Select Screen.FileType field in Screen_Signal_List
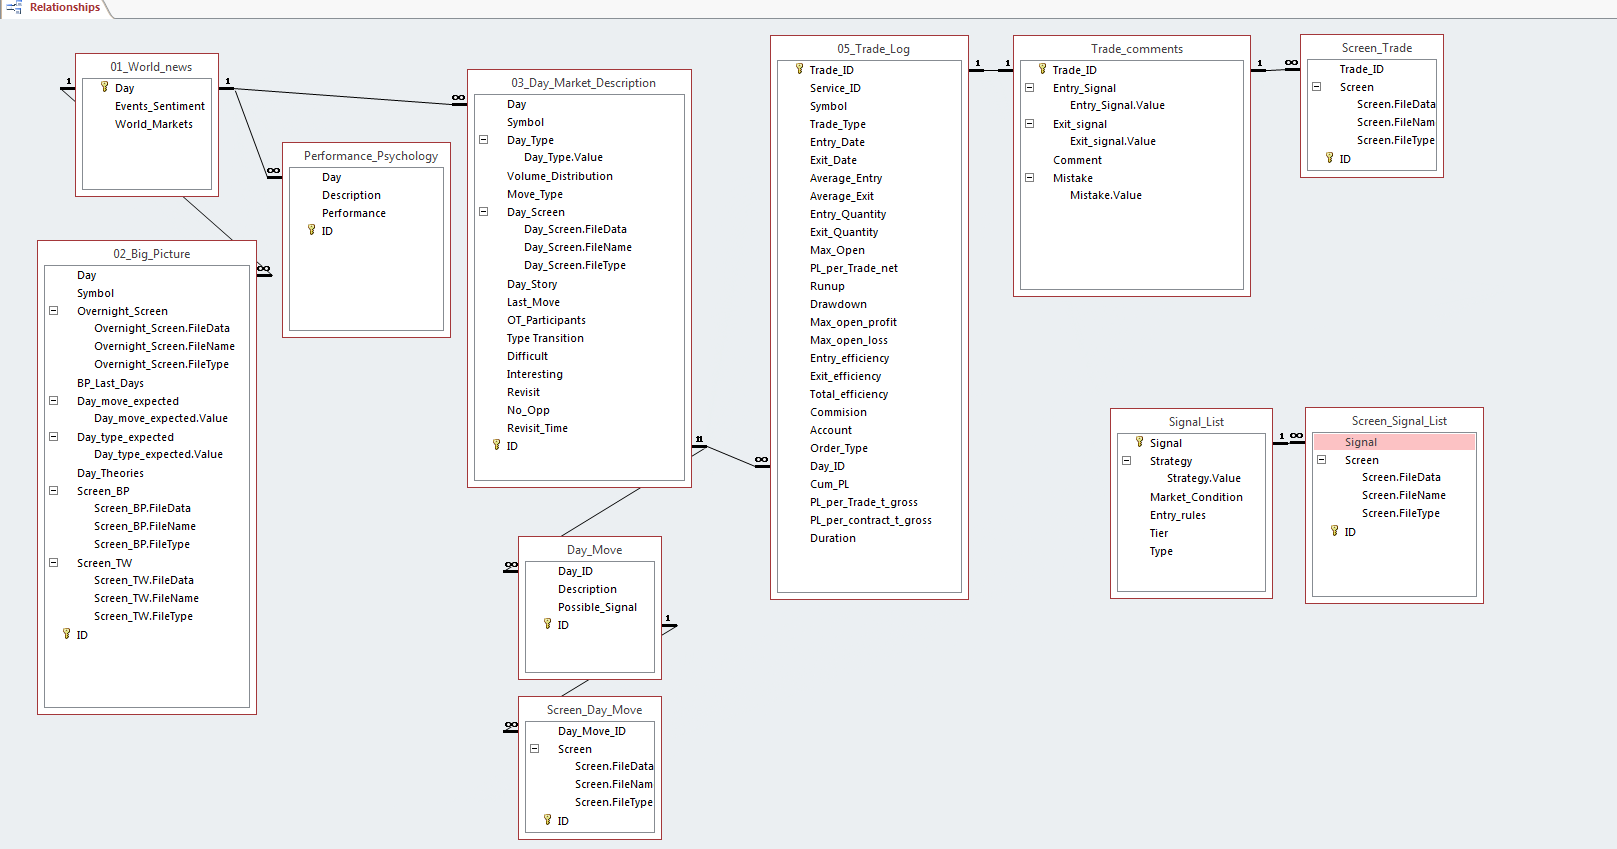1617x849 pixels. coord(1401,514)
